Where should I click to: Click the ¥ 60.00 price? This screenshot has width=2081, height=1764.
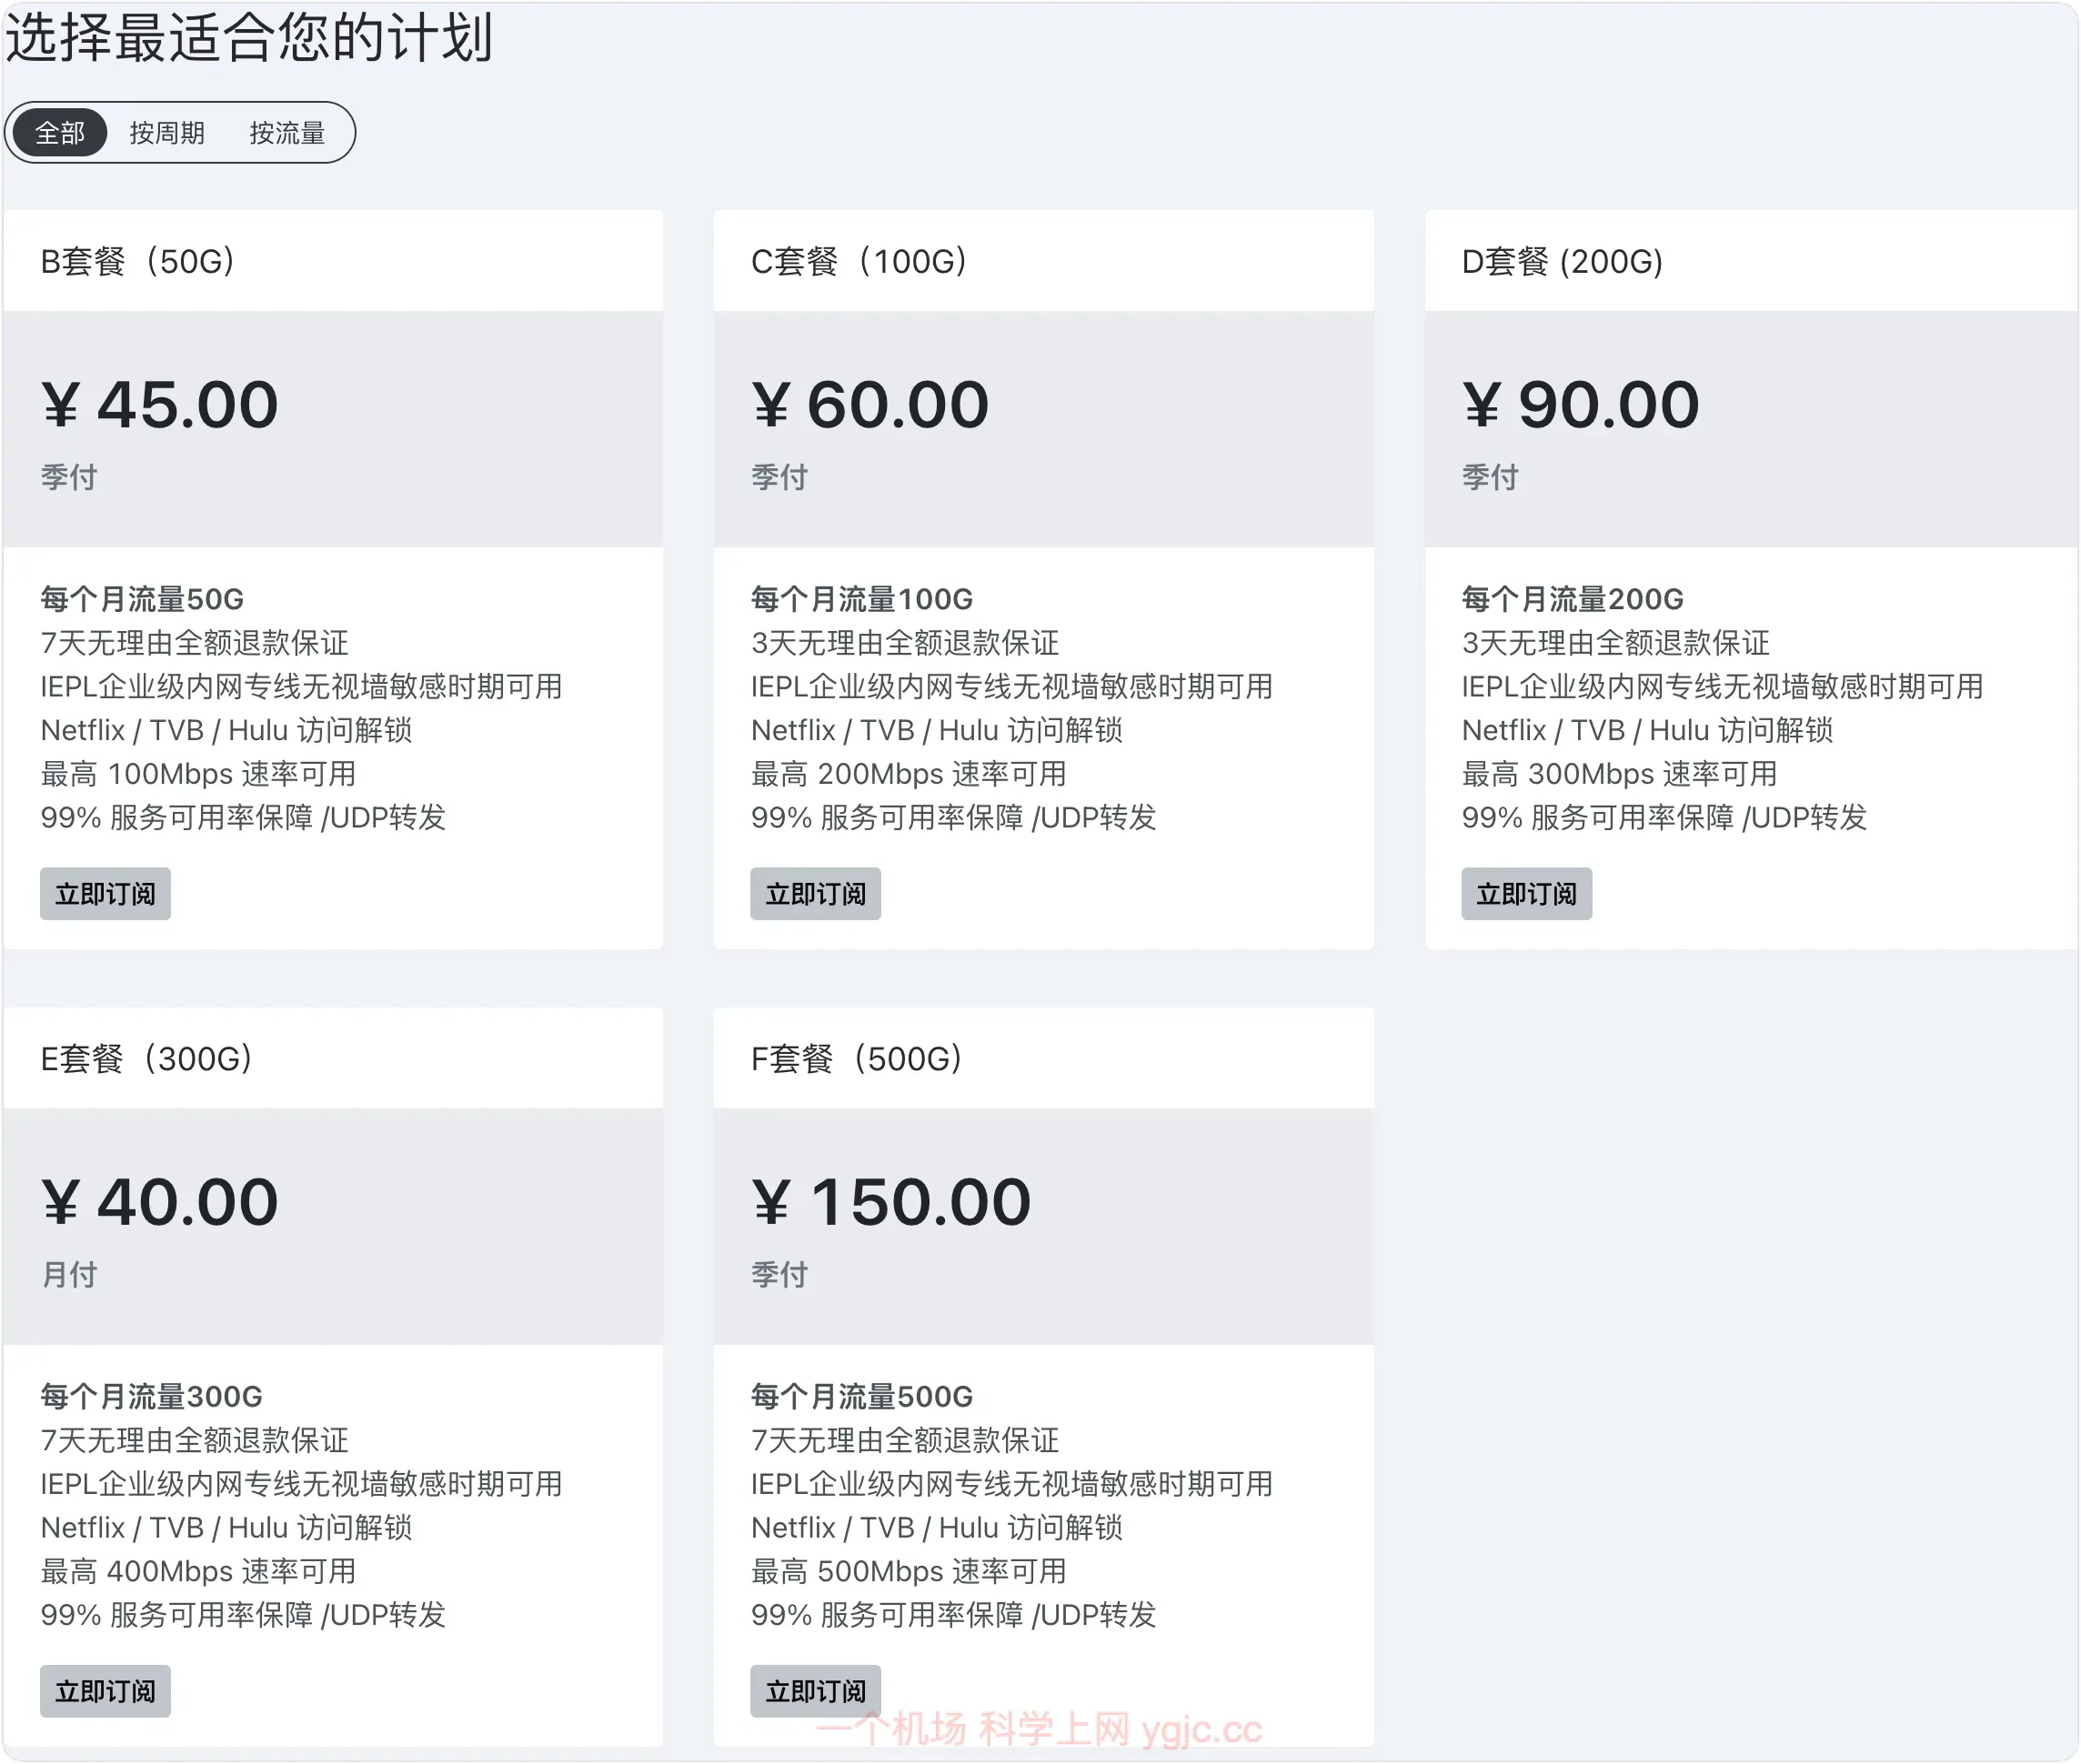[x=870, y=405]
